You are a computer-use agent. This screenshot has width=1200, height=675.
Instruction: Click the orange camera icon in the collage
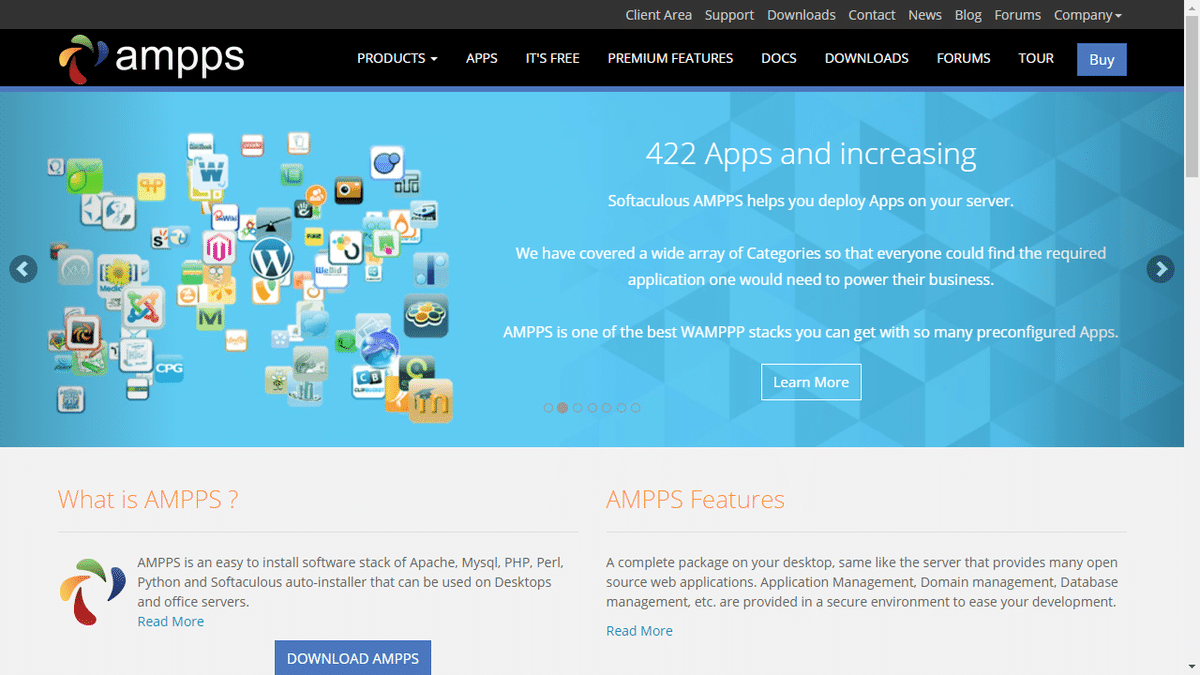click(x=348, y=189)
